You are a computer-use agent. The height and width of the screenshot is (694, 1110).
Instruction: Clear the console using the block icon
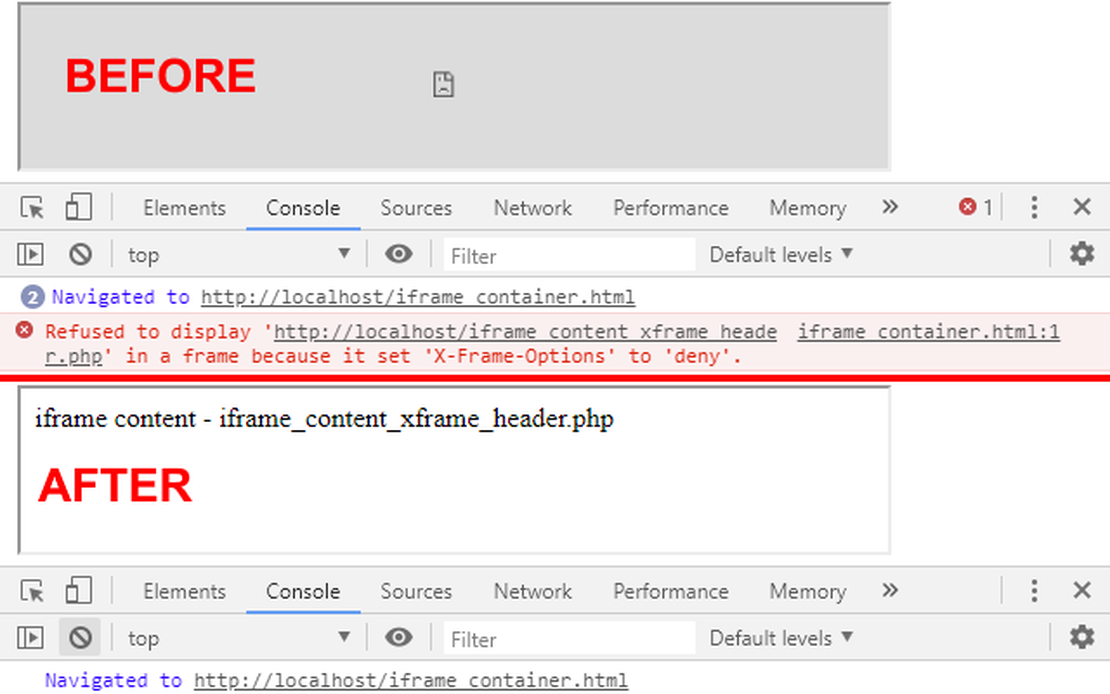(81, 254)
